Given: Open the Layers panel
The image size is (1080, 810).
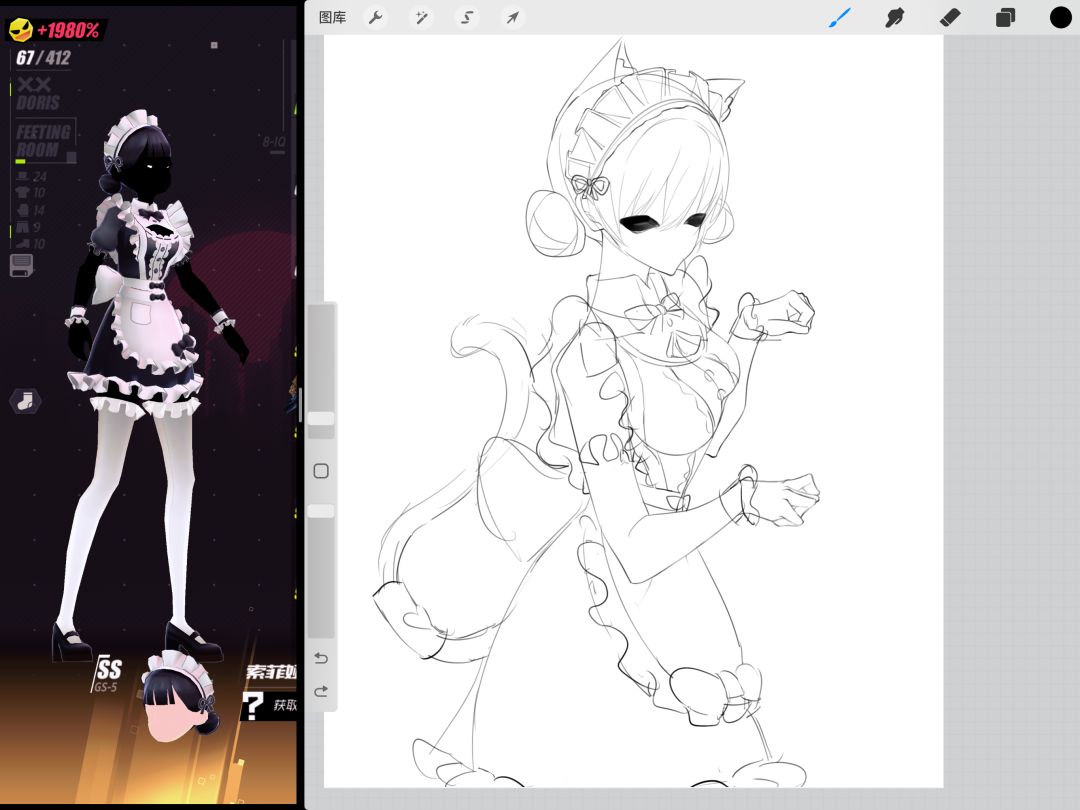Looking at the screenshot, I should click(x=1005, y=18).
